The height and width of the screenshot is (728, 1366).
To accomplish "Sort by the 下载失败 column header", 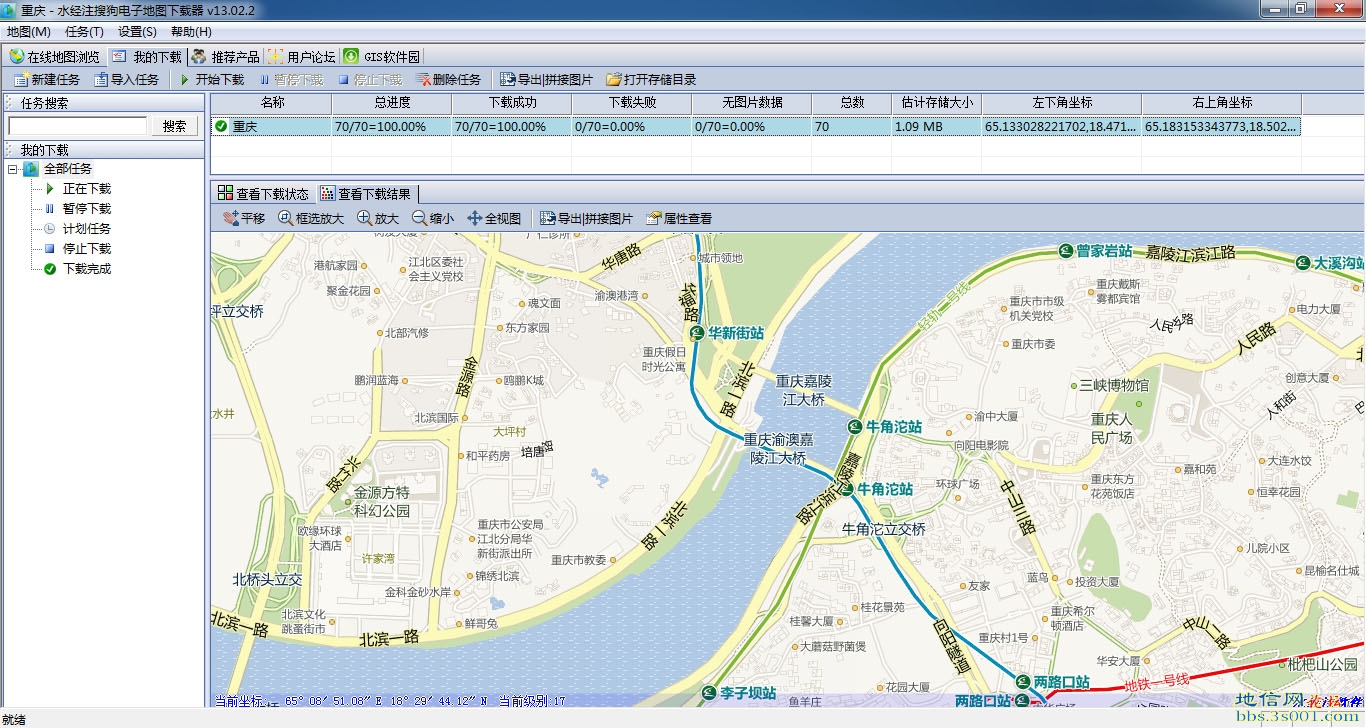I will (632, 102).
